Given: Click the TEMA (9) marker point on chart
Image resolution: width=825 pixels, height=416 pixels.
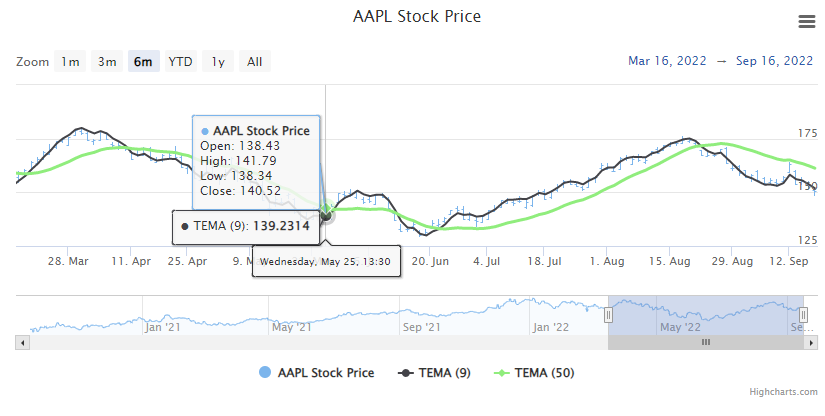Looking at the screenshot, I should (x=326, y=211).
